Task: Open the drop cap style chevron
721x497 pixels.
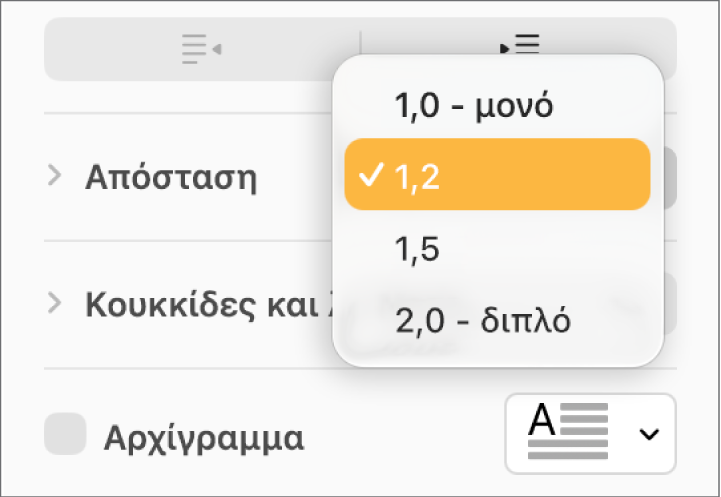Action: point(649,434)
